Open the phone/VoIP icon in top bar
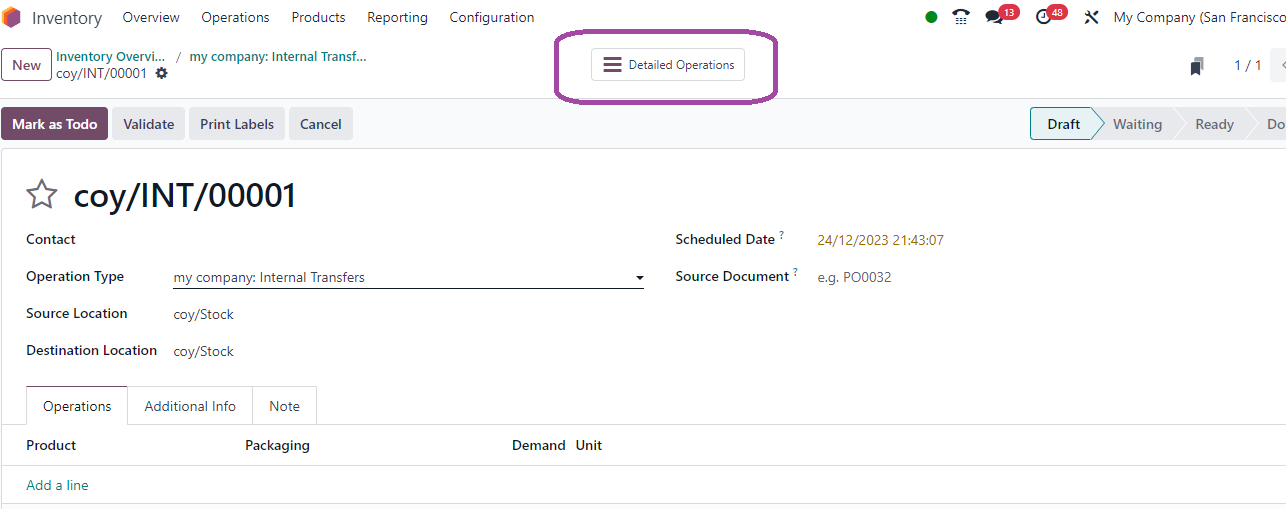 (961, 17)
